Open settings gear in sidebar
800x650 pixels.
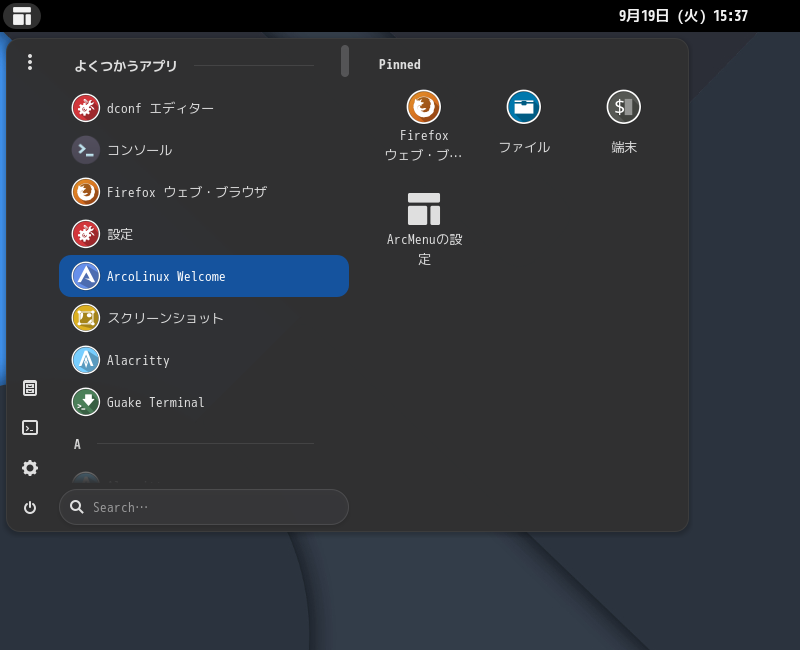pos(30,468)
